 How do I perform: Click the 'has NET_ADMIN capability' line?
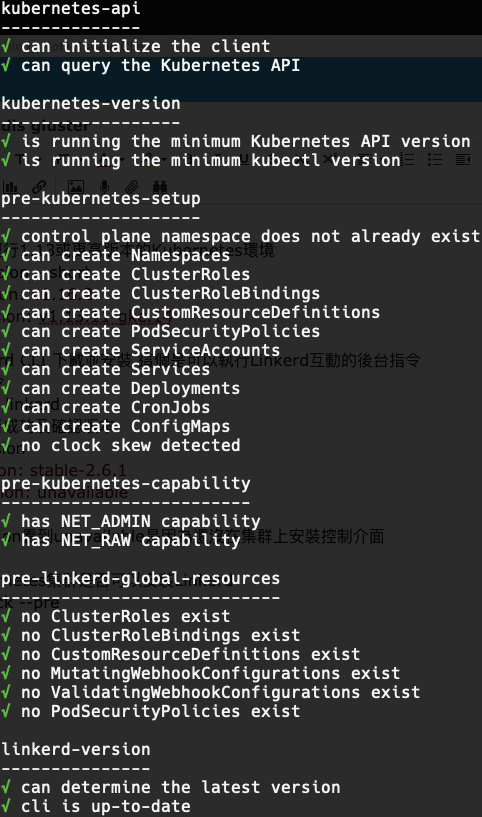coord(130,521)
